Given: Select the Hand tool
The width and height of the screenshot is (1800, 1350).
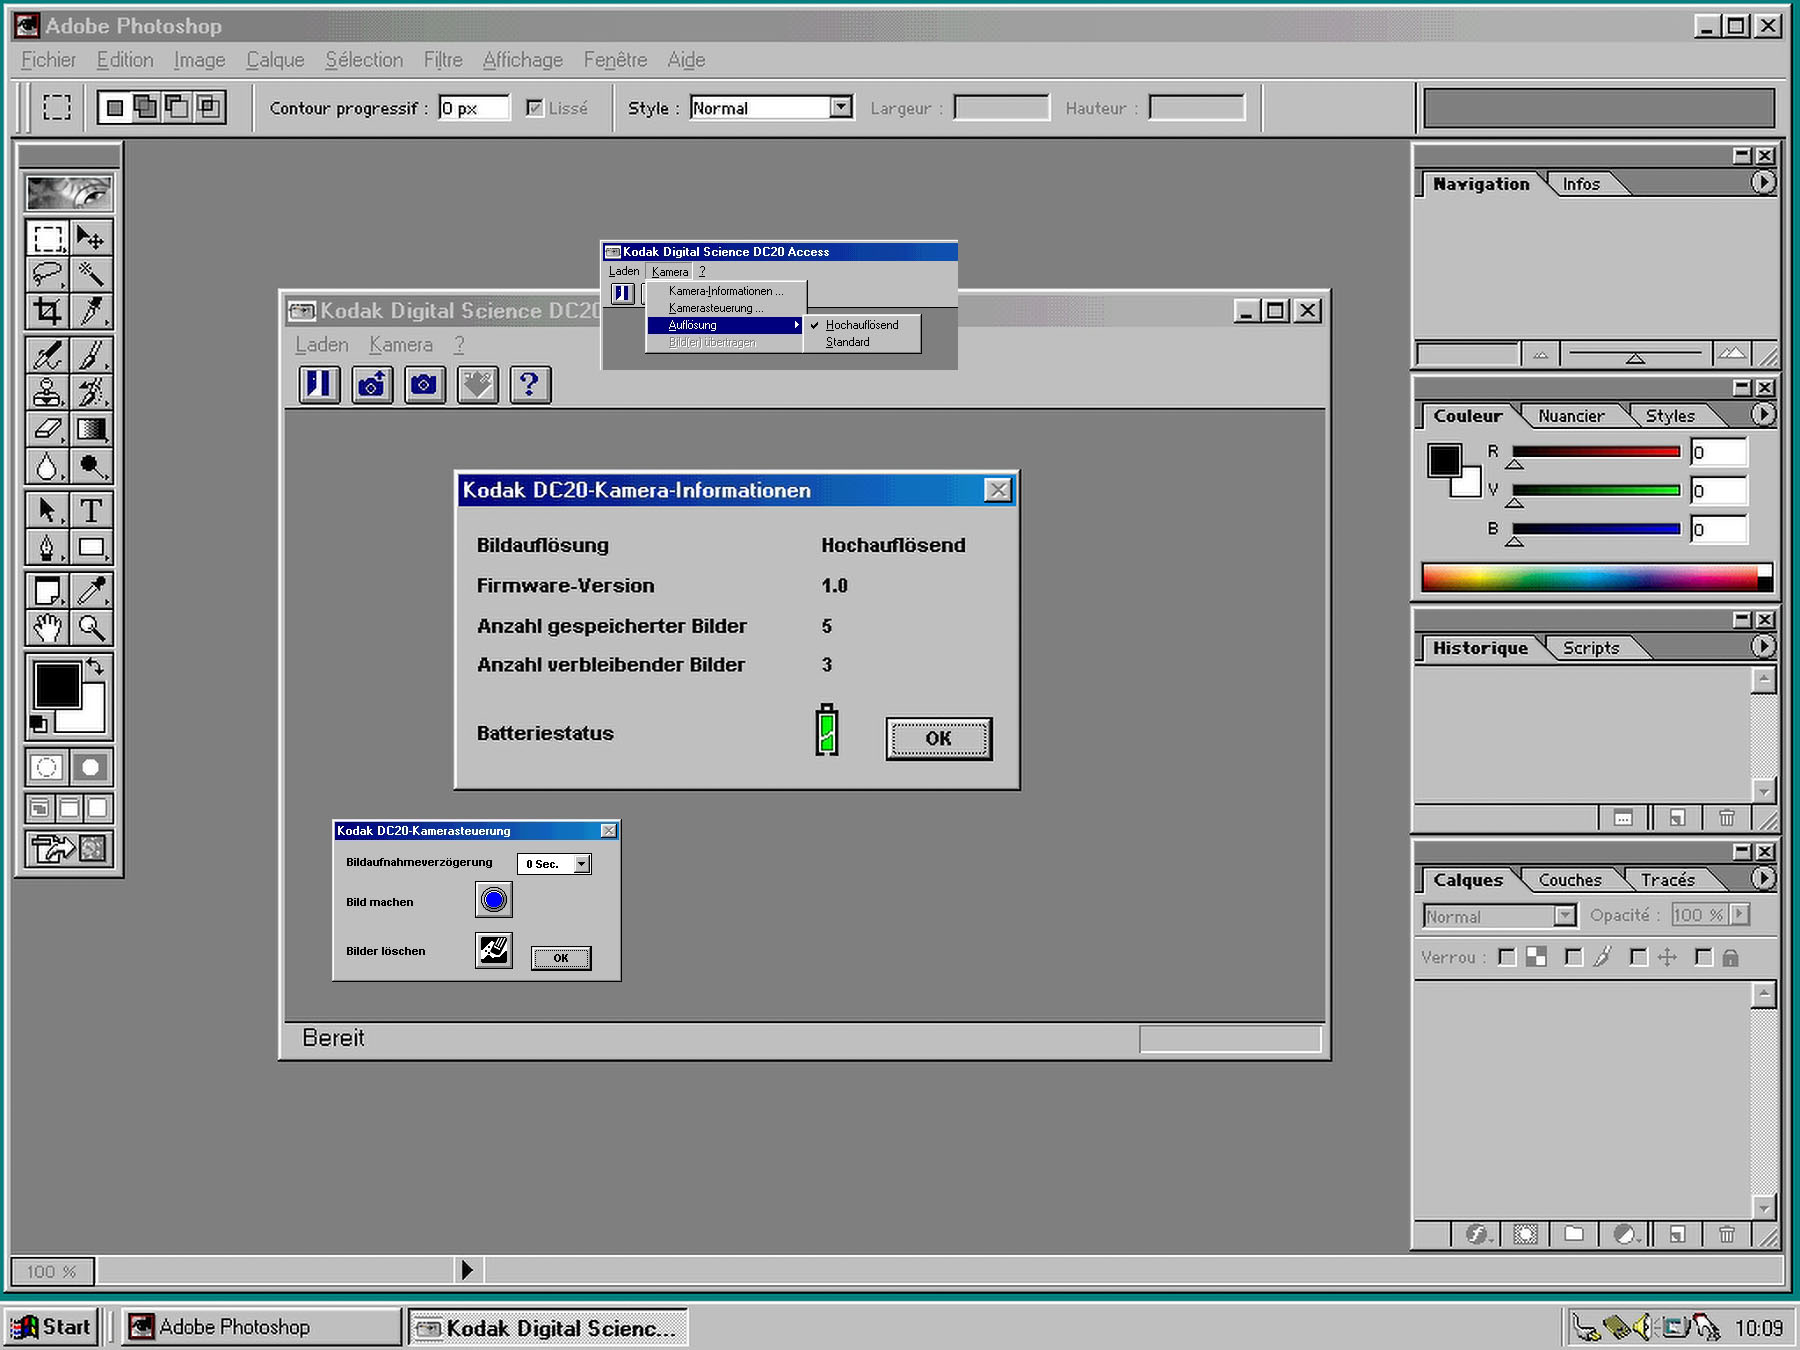Looking at the screenshot, I should tap(47, 628).
